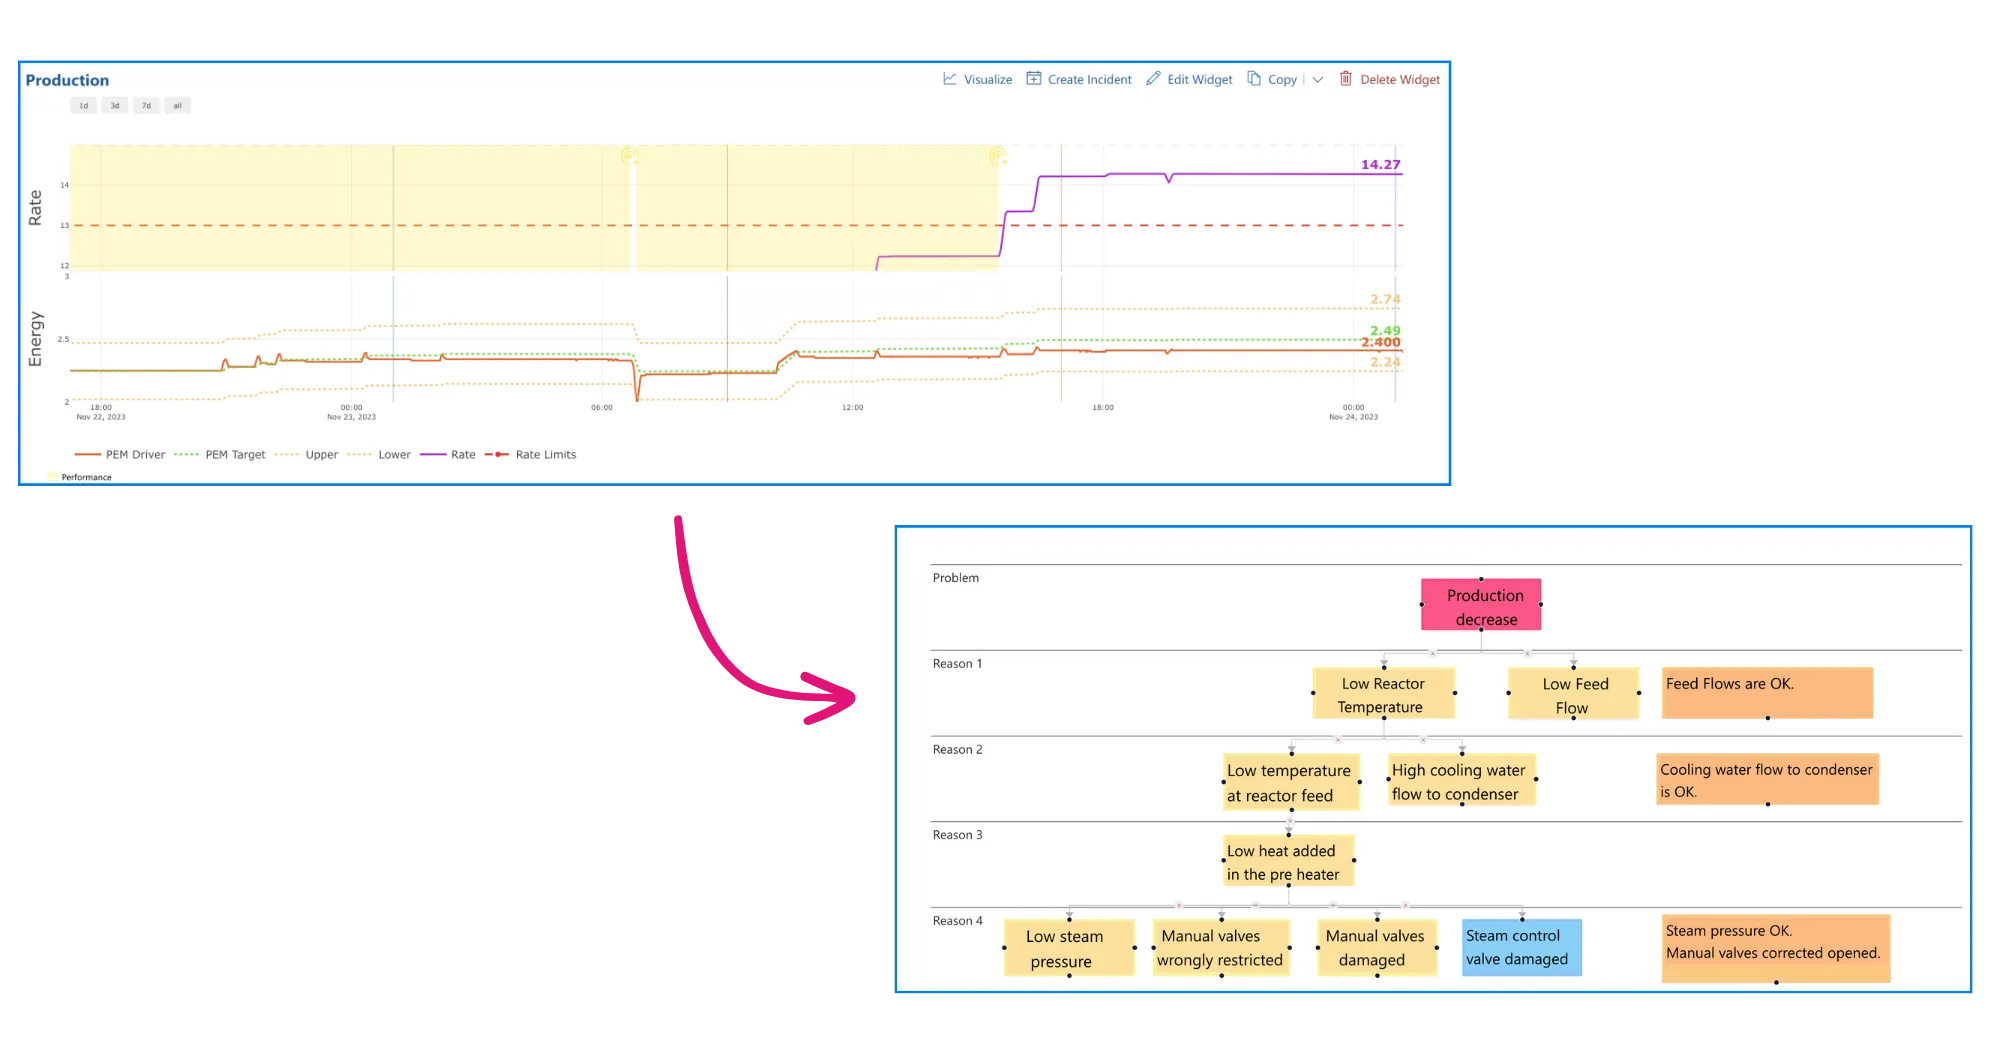2000x1050 pixels.
Task: Select Low heat added in the pre heater node
Action: [1288, 861]
